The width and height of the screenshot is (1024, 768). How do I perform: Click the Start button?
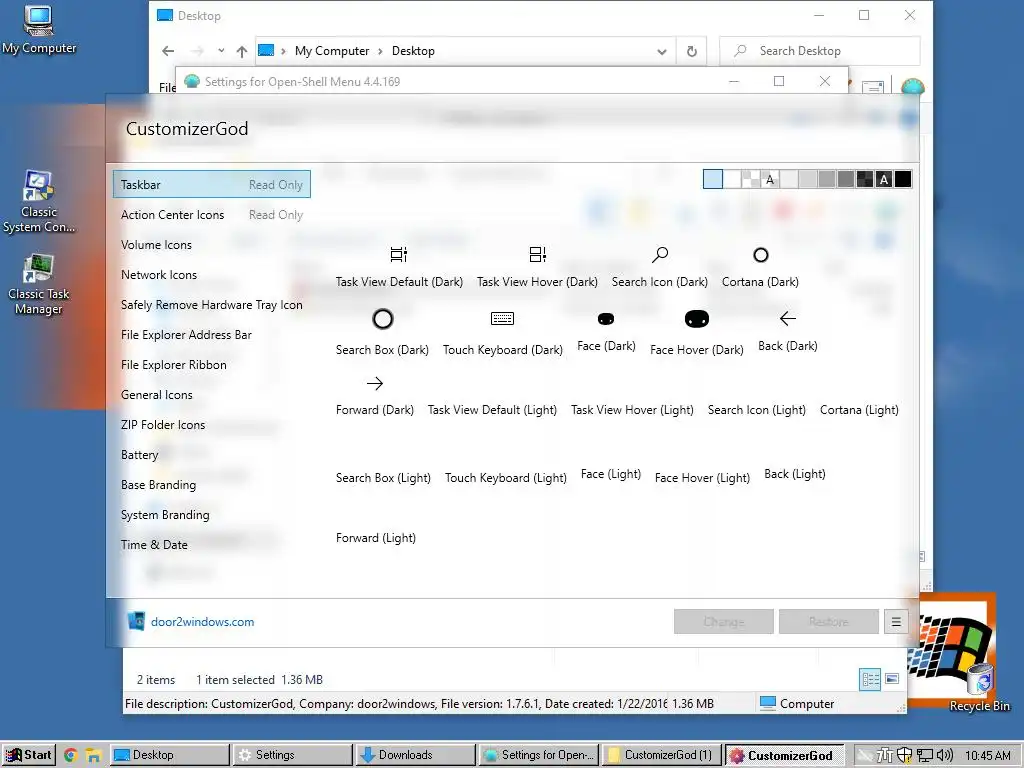[x=29, y=755]
